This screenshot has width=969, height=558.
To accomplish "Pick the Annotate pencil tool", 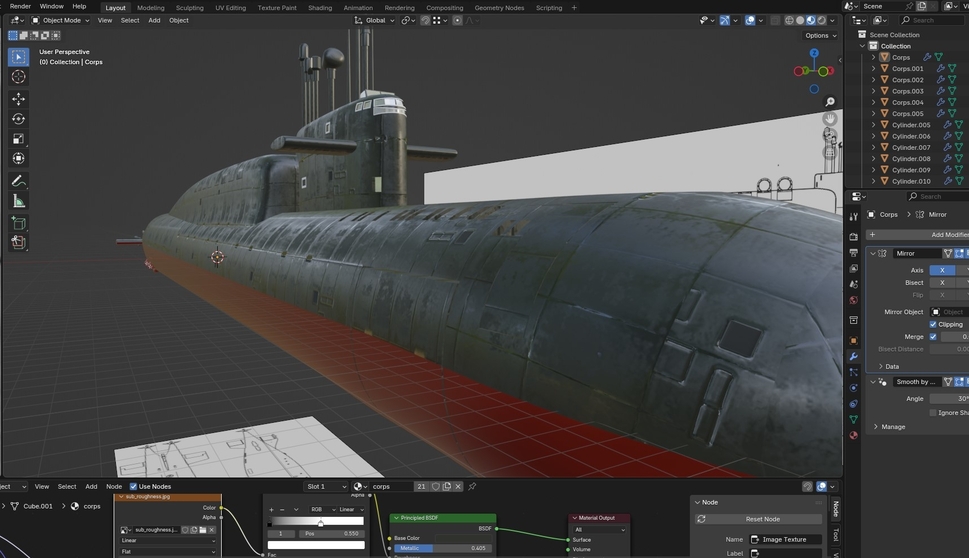I will click(18, 181).
